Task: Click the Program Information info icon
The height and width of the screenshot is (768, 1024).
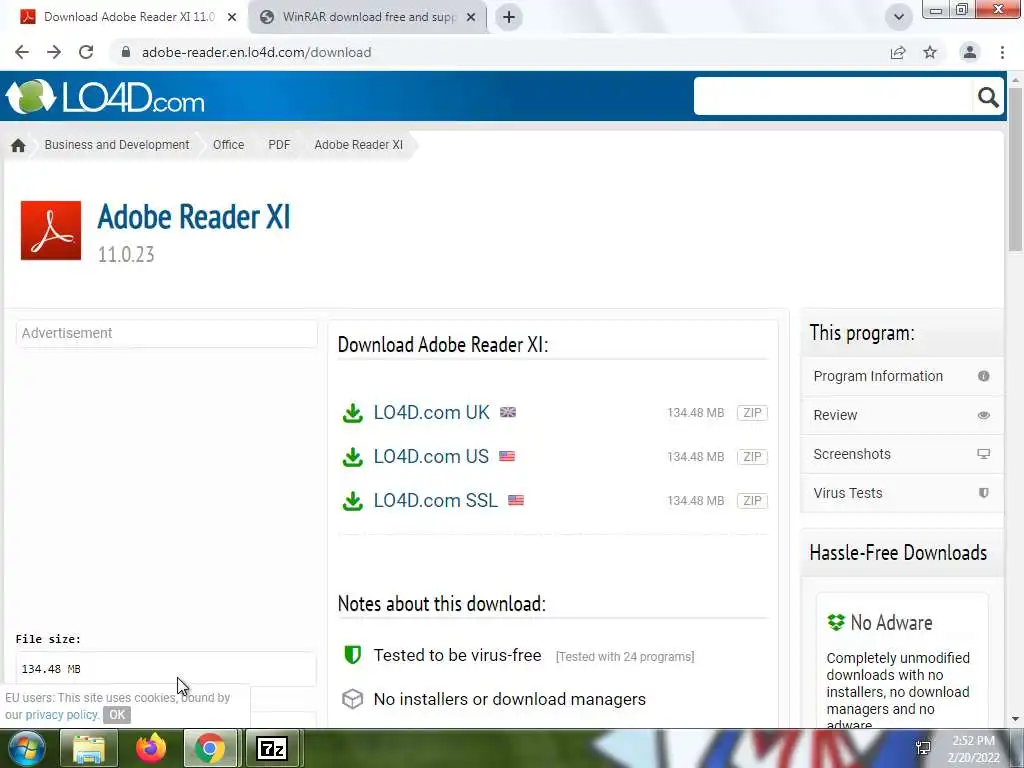Action: click(x=984, y=376)
